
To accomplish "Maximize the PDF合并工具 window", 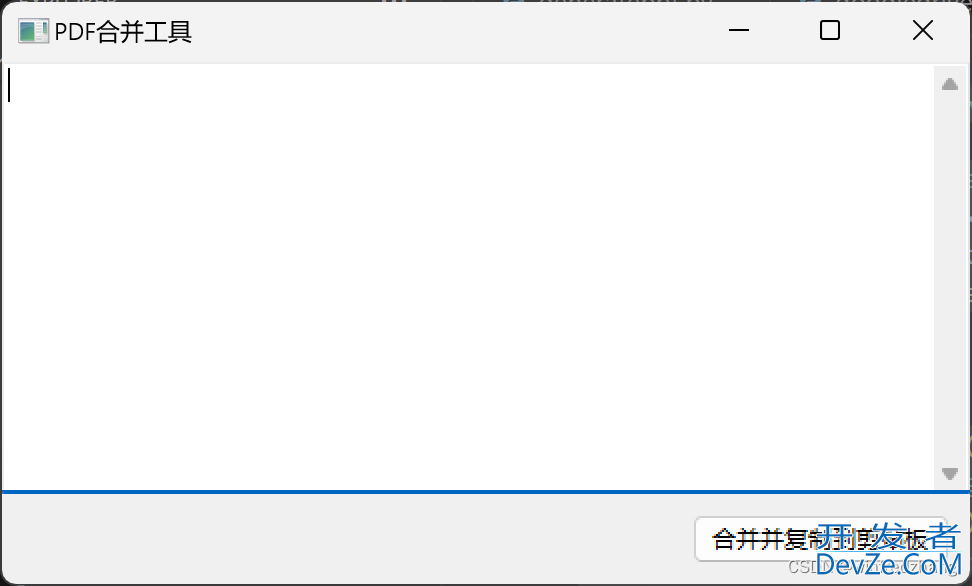I will pyautogui.click(x=829, y=31).
